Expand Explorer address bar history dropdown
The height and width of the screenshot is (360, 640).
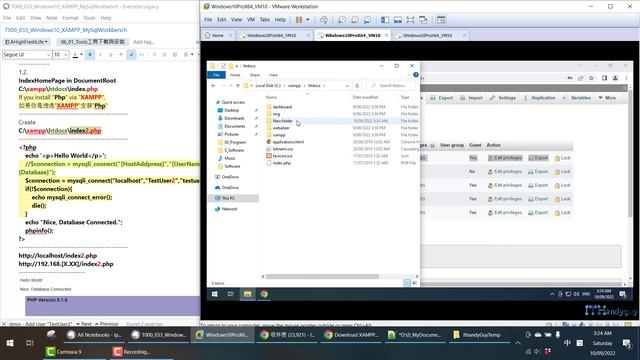tap(347, 86)
